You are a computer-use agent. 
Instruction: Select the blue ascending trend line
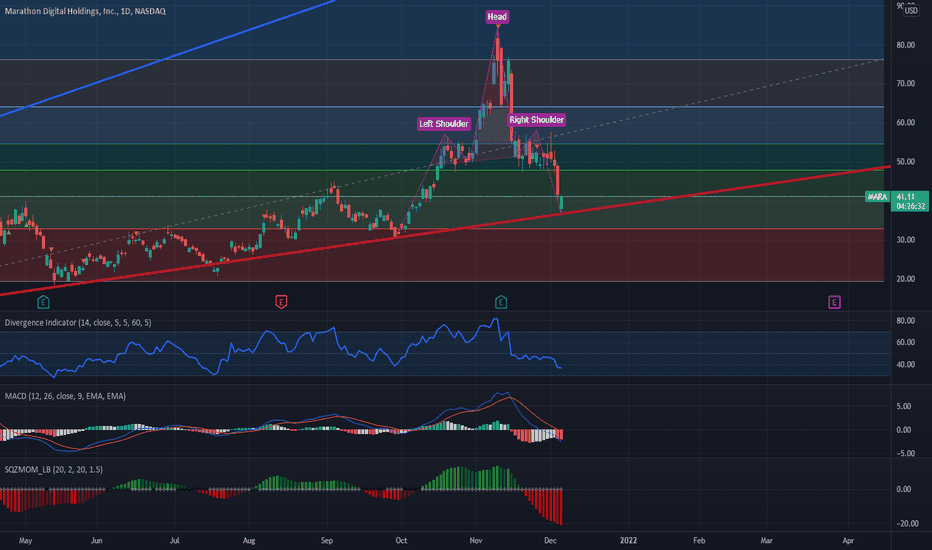pos(168,58)
